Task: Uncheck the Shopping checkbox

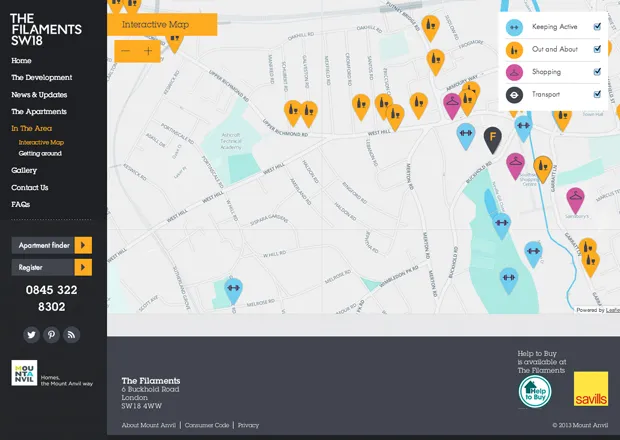Action: coord(597,72)
